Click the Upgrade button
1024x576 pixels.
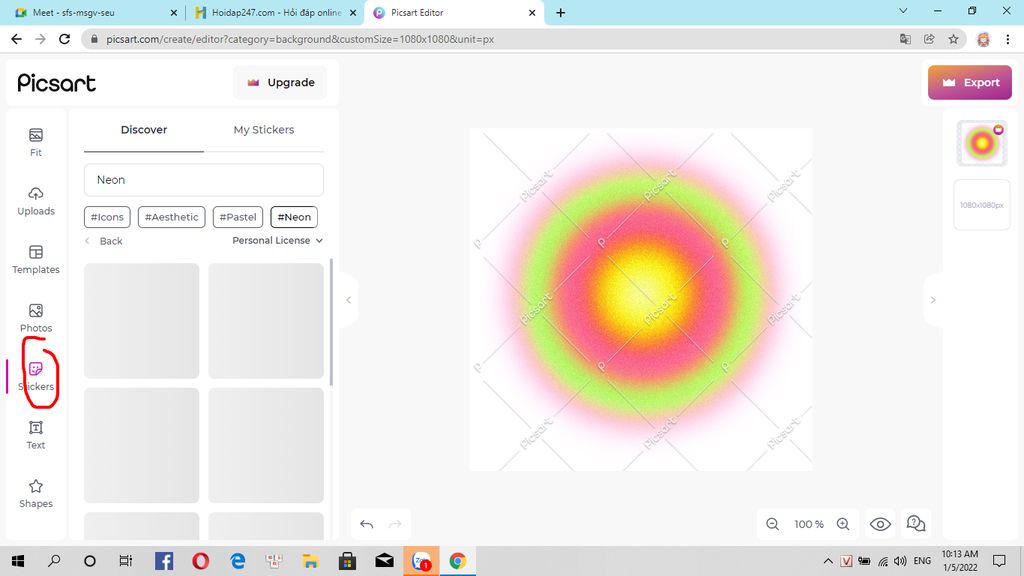click(280, 82)
